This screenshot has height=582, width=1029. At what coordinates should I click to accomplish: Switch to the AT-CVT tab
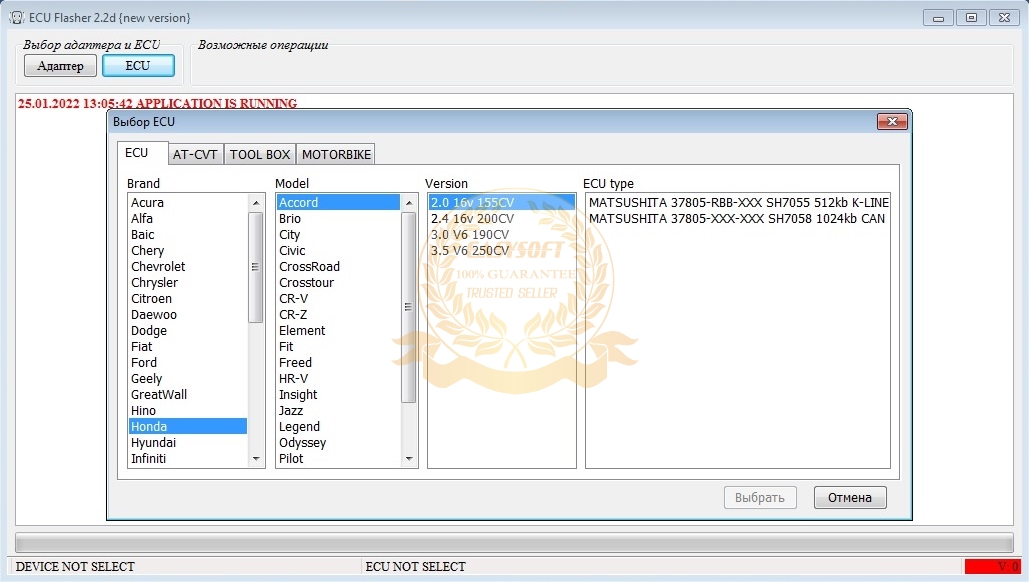click(x=195, y=154)
